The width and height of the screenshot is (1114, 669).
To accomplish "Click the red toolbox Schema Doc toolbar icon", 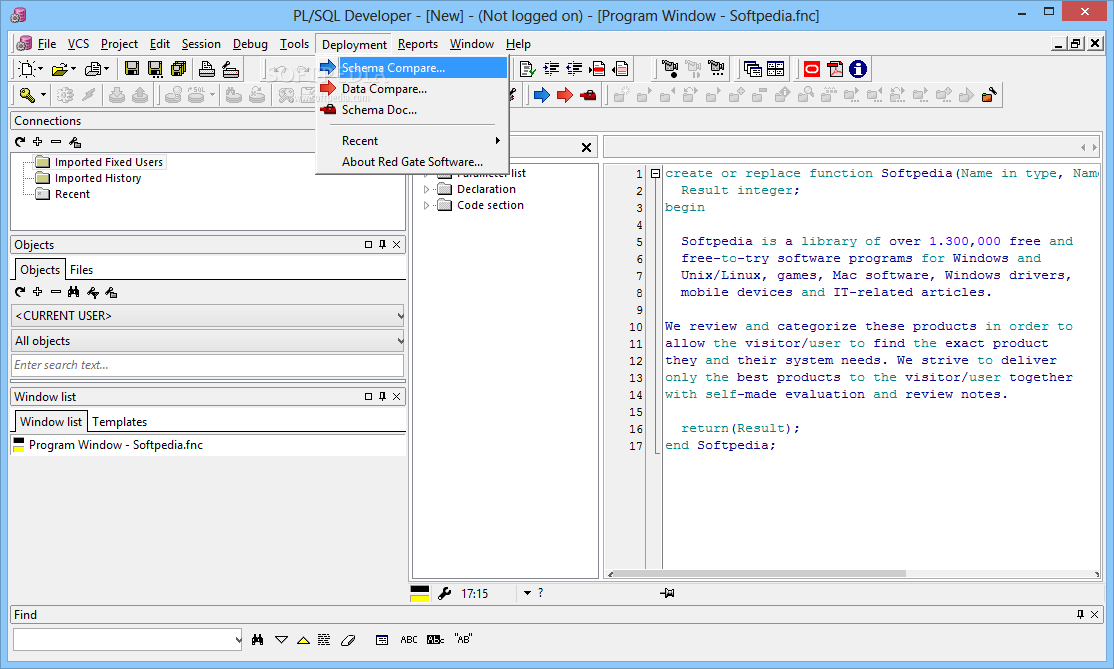I will pos(588,94).
